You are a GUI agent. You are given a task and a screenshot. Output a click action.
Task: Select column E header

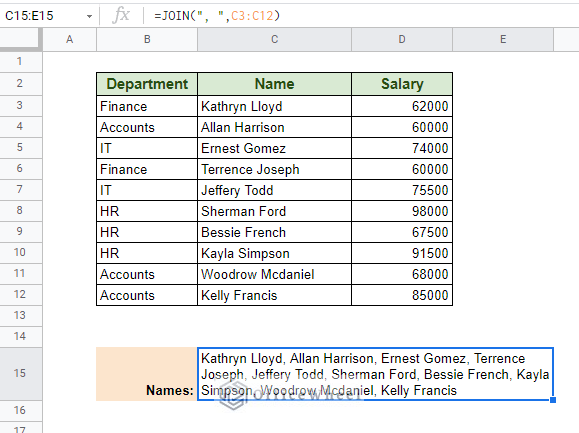coord(503,39)
